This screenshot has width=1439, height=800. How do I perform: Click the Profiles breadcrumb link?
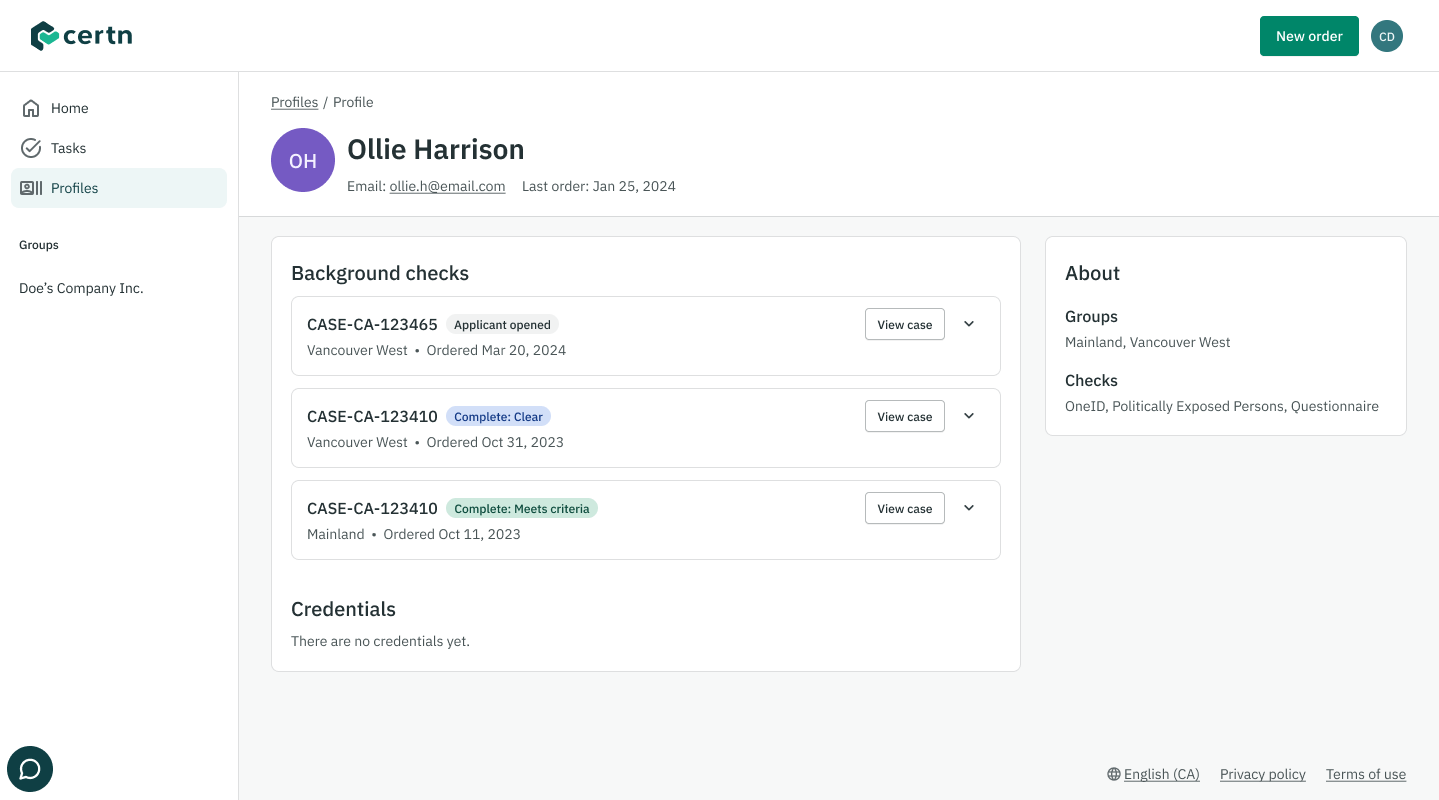click(294, 102)
